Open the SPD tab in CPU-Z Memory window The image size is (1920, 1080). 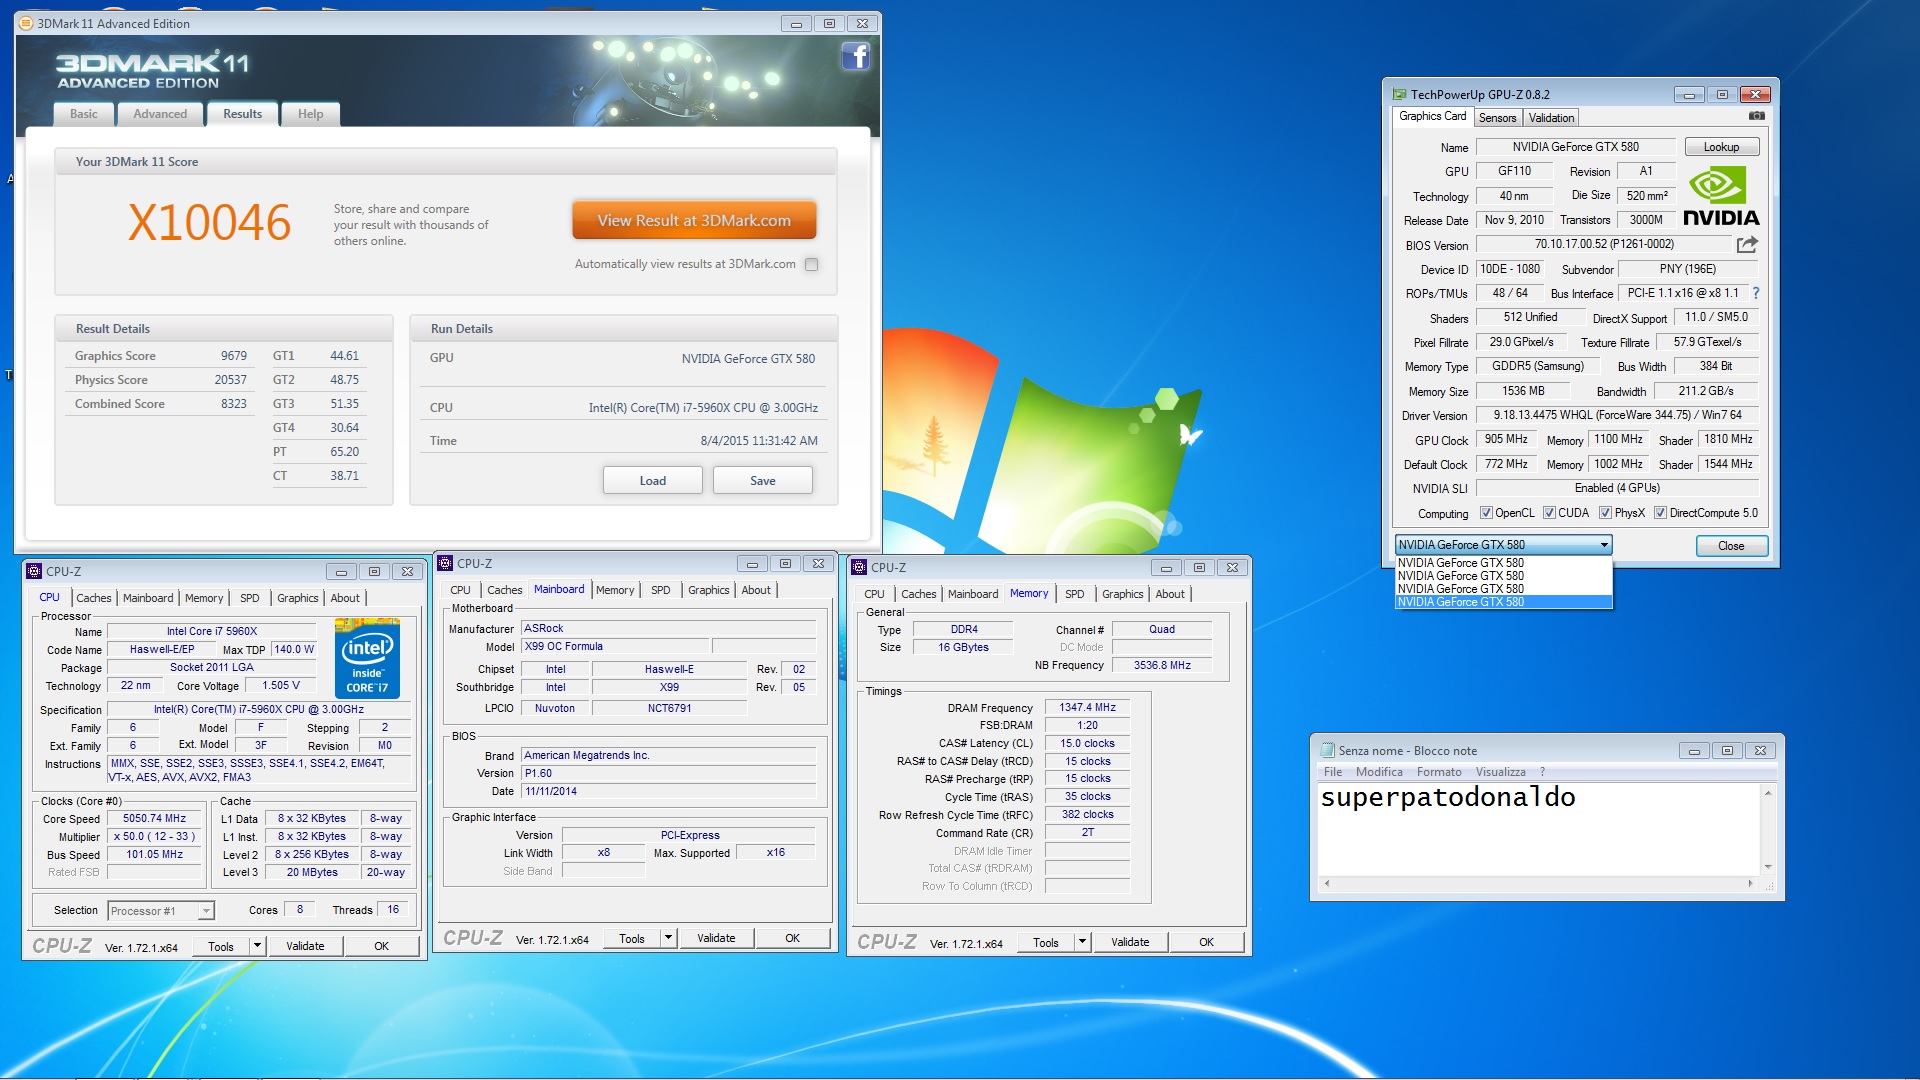pyautogui.click(x=1074, y=594)
